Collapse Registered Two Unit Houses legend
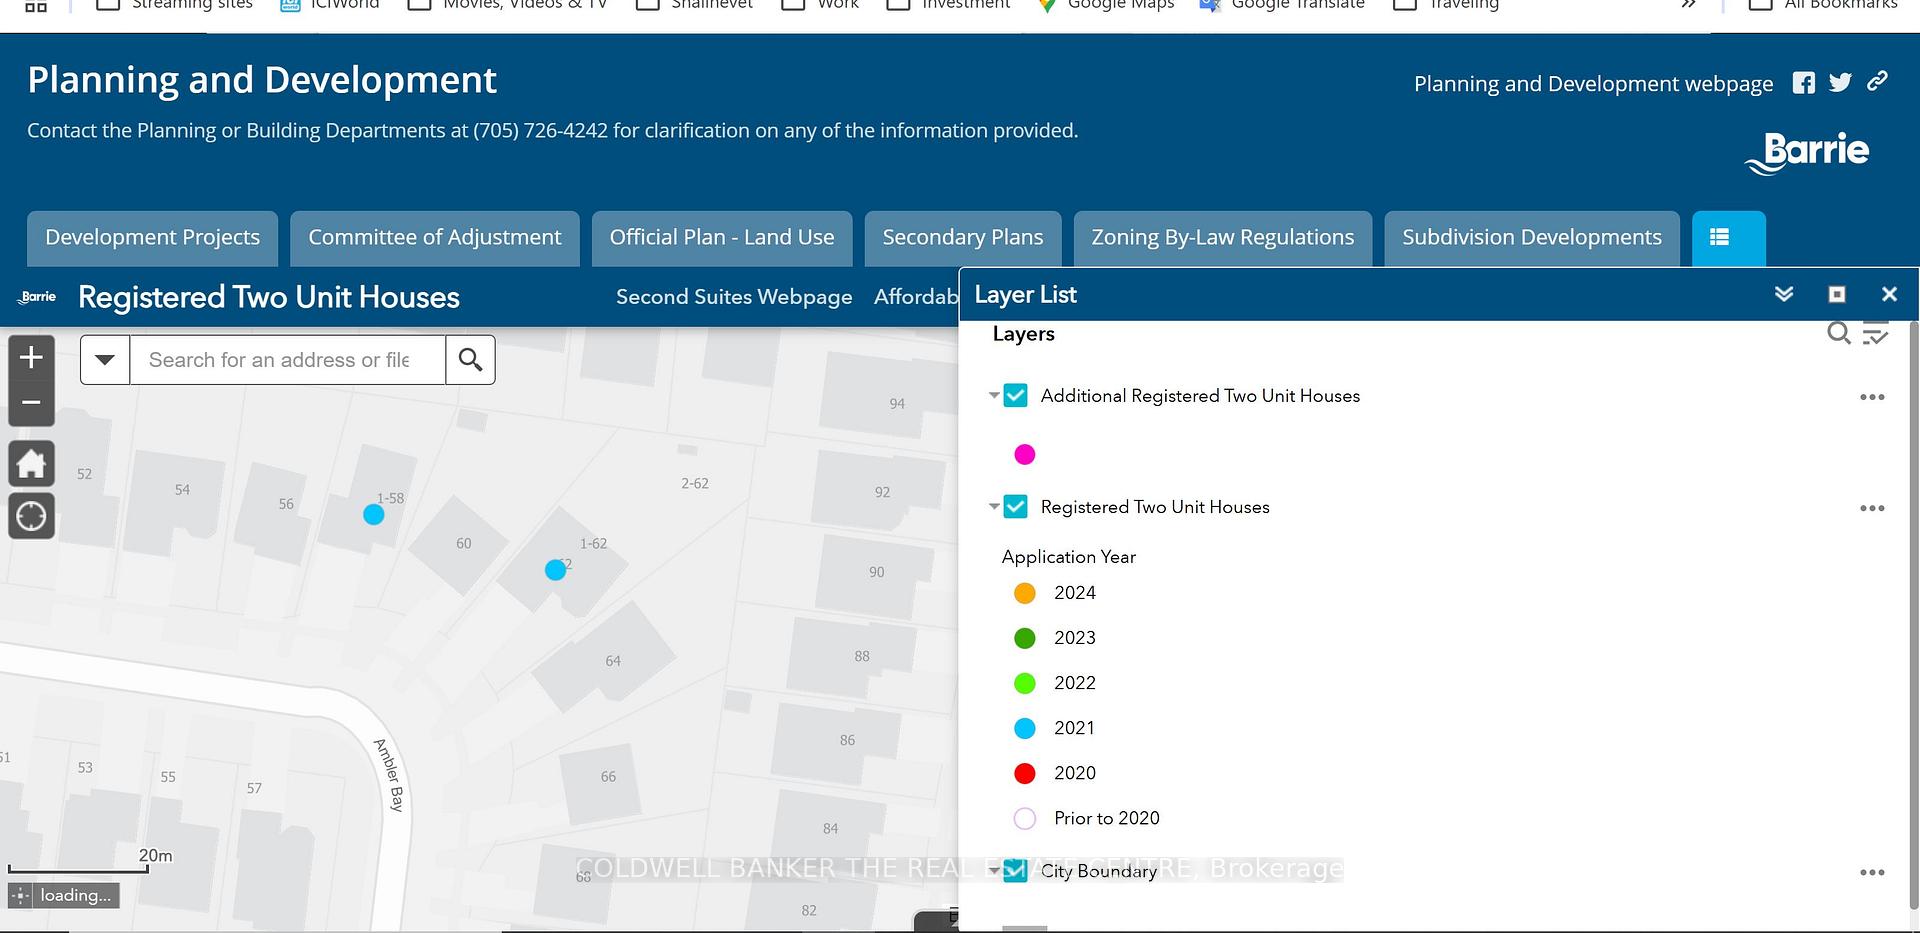This screenshot has height=933, width=1920. click(994, 507)
